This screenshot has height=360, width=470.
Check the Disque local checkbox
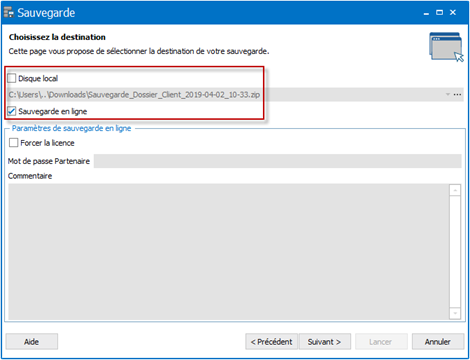click(x=12, y=78)
